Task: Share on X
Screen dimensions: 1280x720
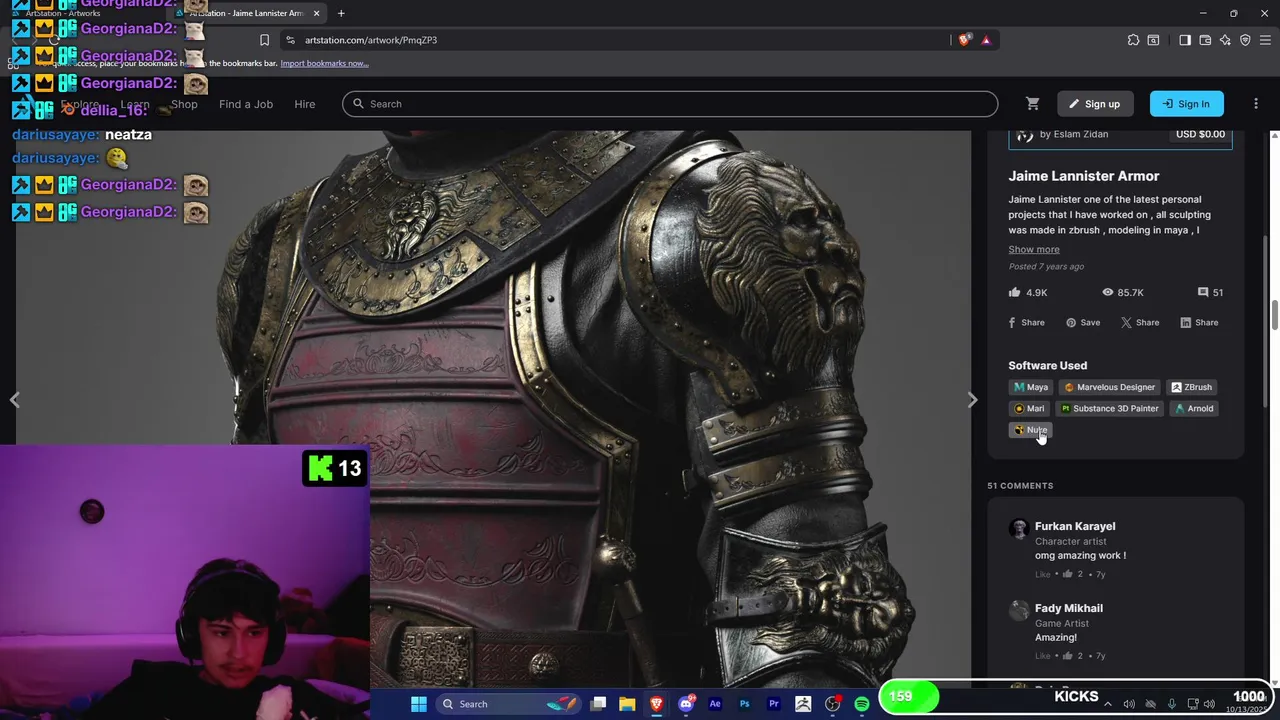Action: pos(1140,322)
